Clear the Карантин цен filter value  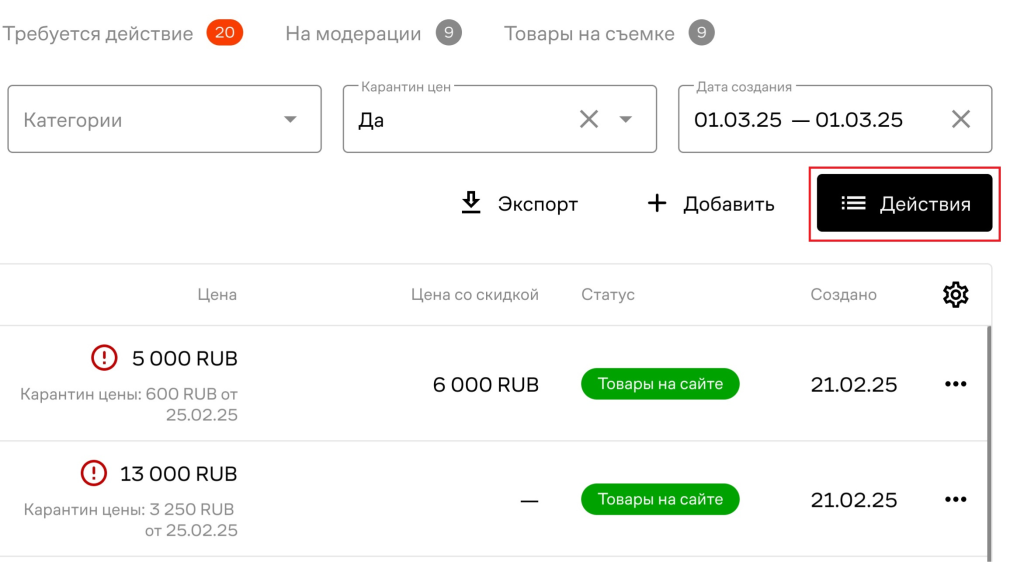[589, 120]
